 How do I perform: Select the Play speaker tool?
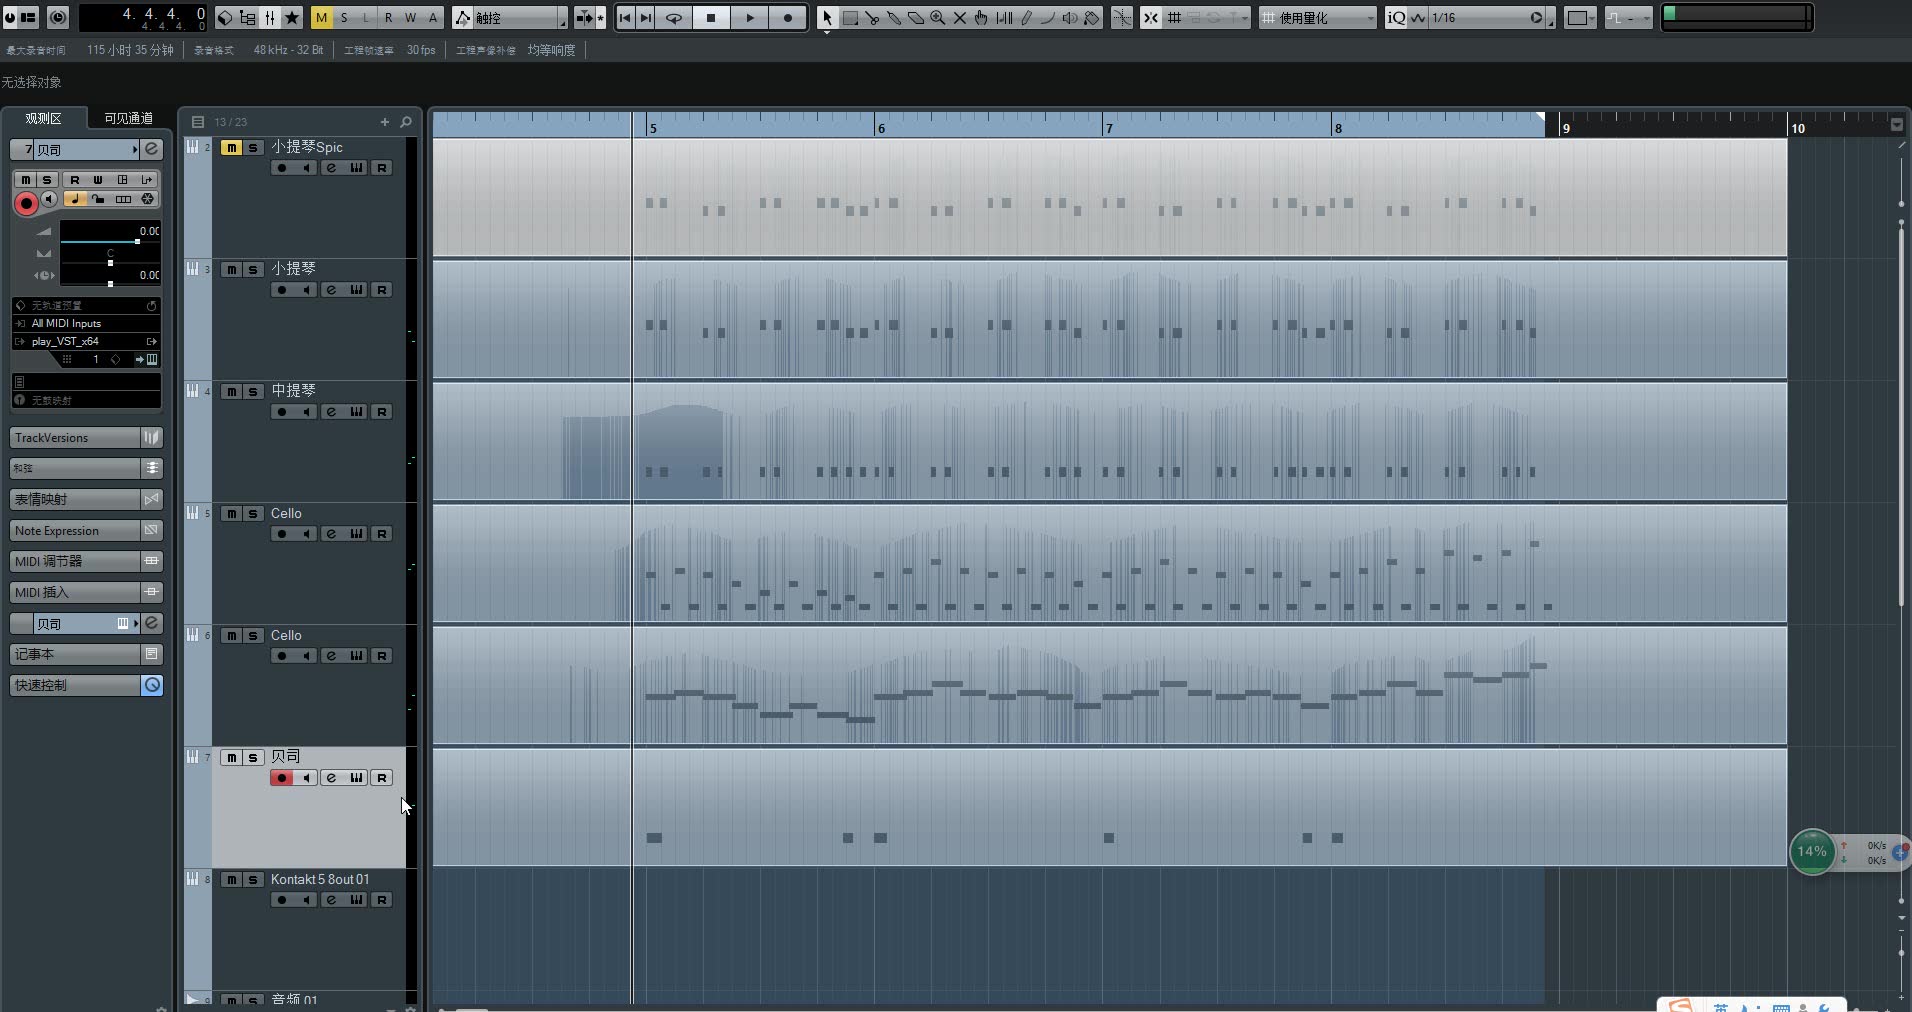1070,18
